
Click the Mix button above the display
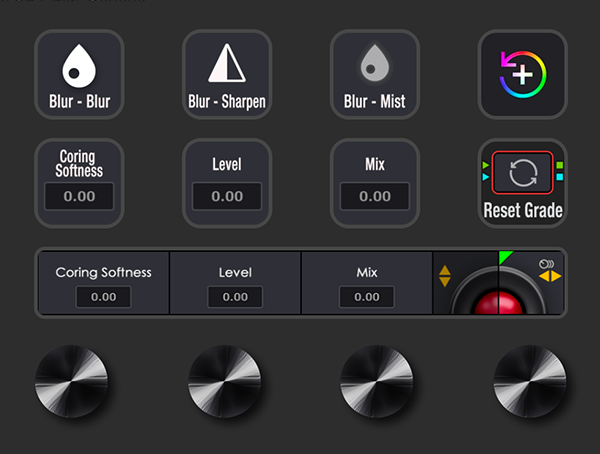375,183
